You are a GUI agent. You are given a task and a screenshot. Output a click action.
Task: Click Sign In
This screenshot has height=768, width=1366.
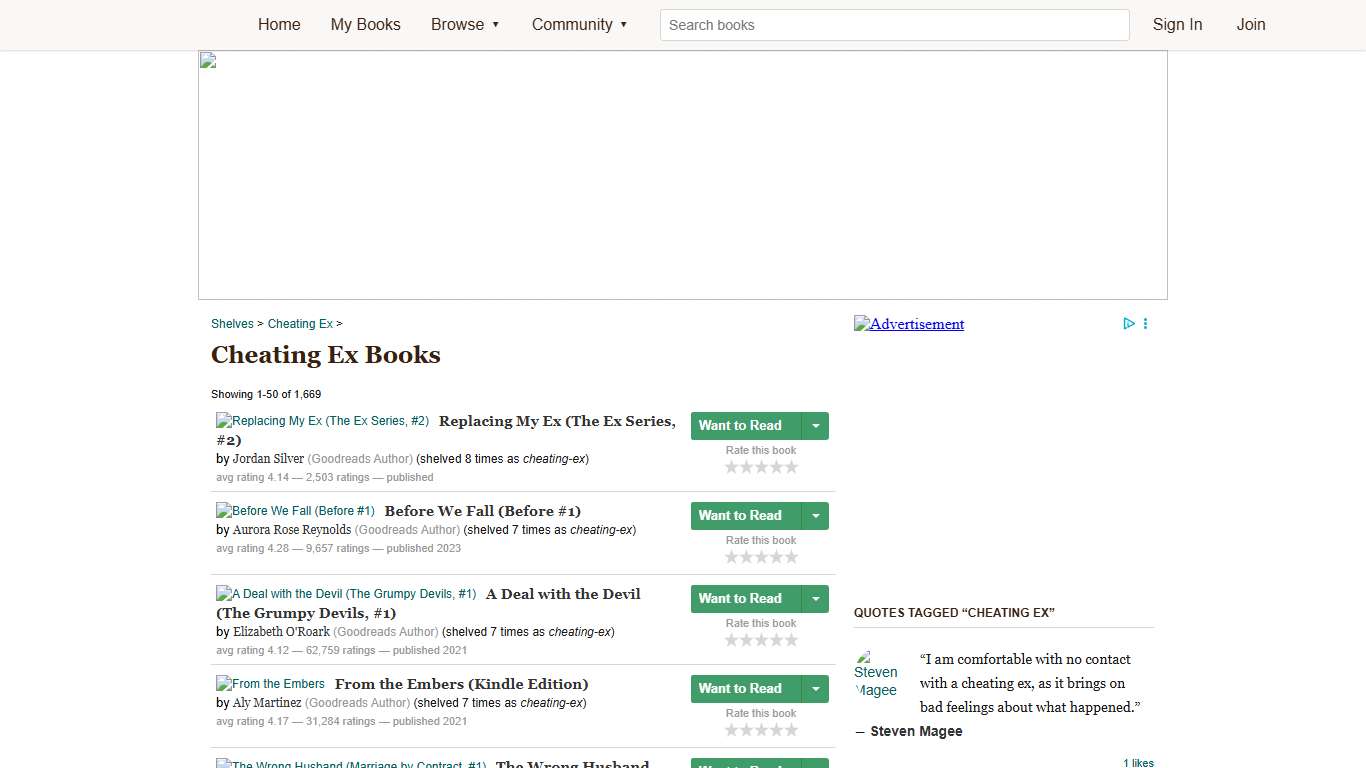tap(1177, 24)
